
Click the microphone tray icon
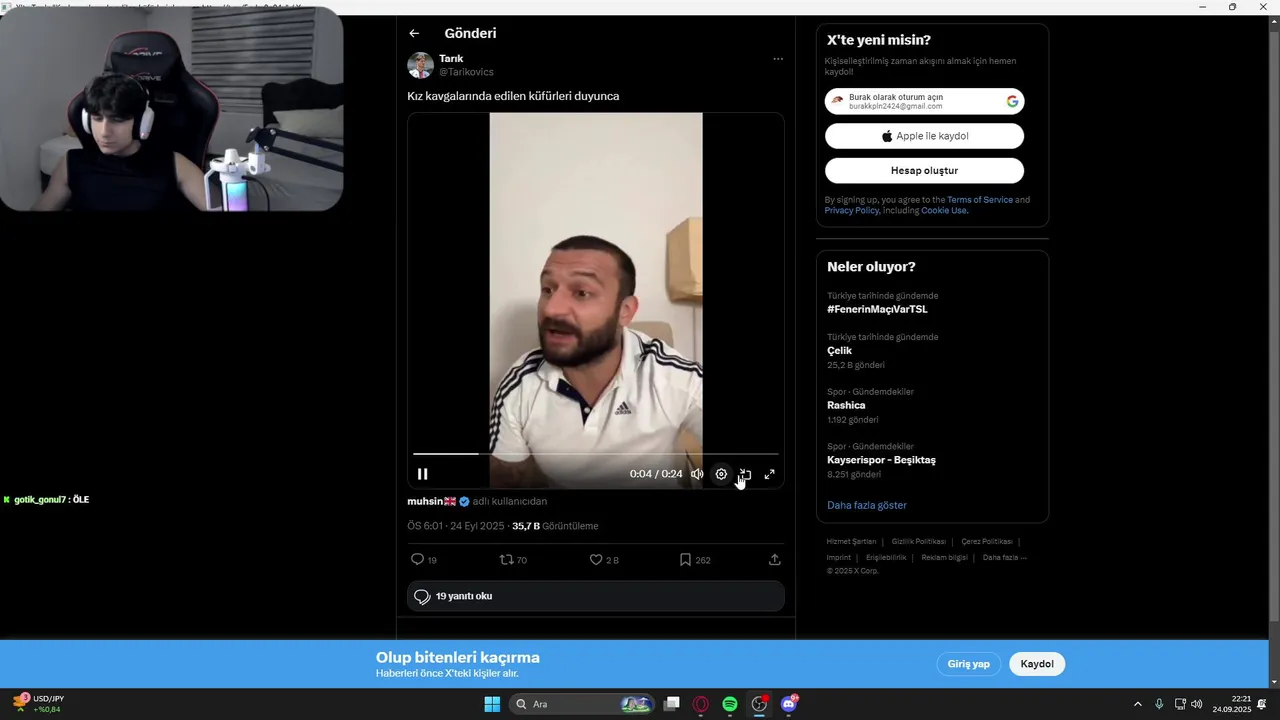1159,704
